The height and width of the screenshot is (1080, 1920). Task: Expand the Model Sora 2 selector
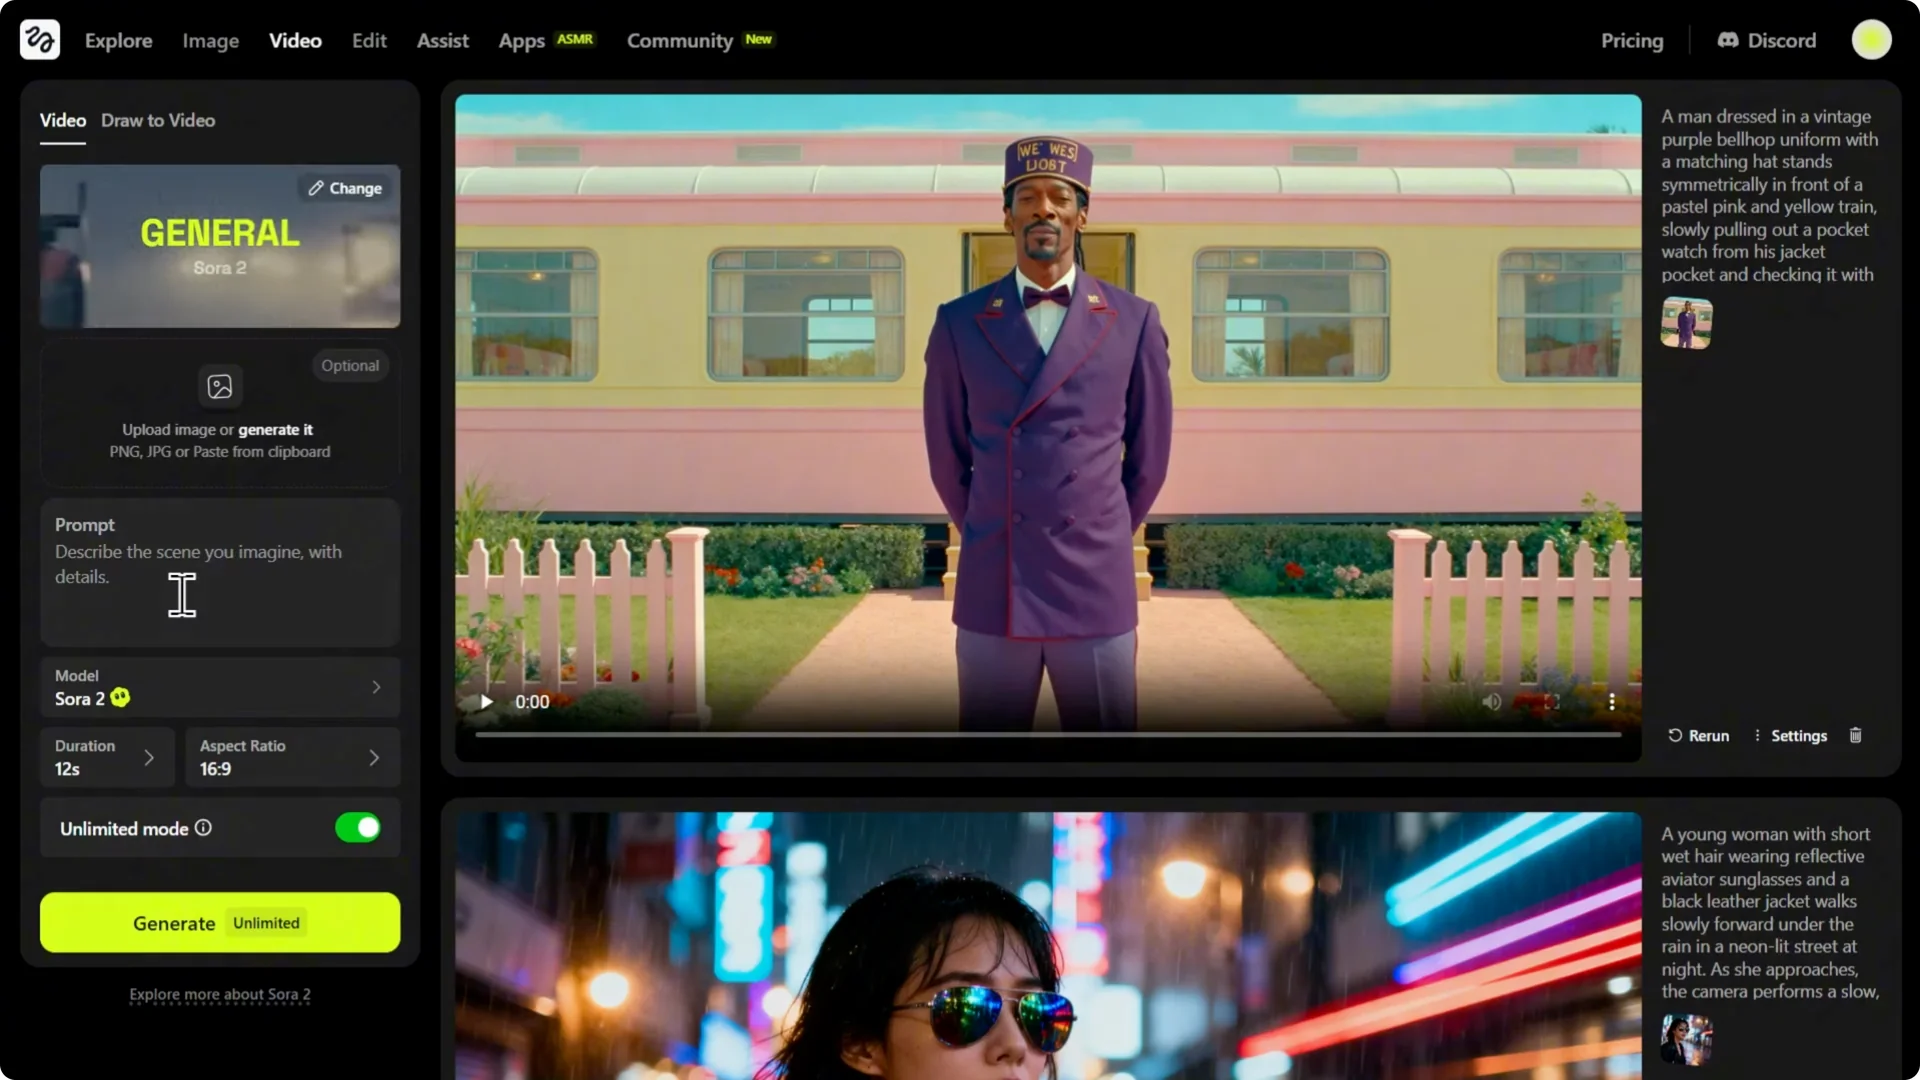pyautogui.click(x=220, y=688)
